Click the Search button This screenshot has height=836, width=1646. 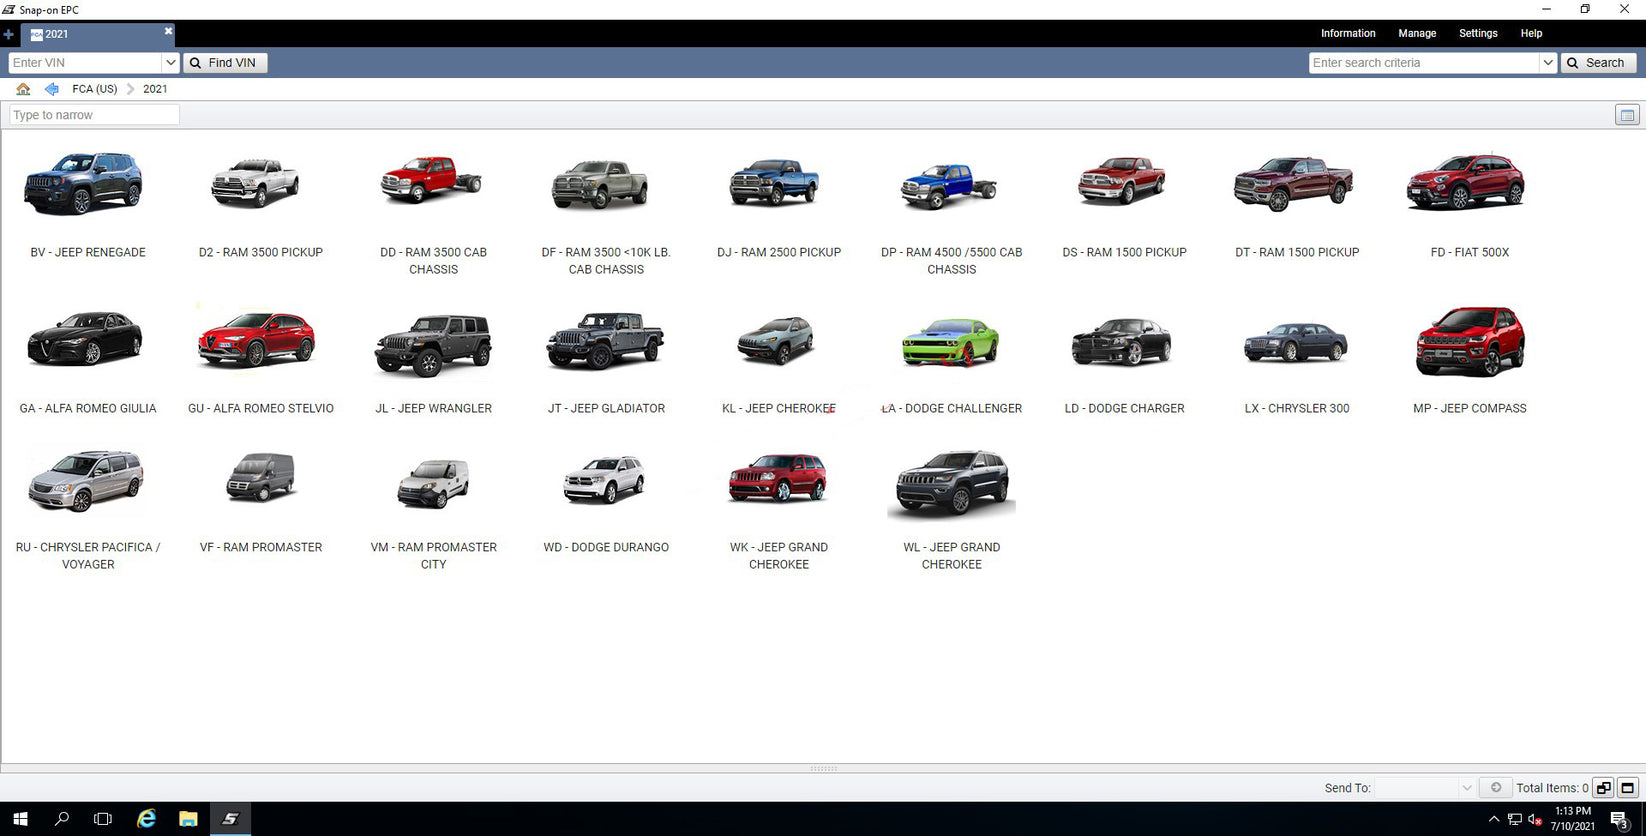pos(1597,63)
